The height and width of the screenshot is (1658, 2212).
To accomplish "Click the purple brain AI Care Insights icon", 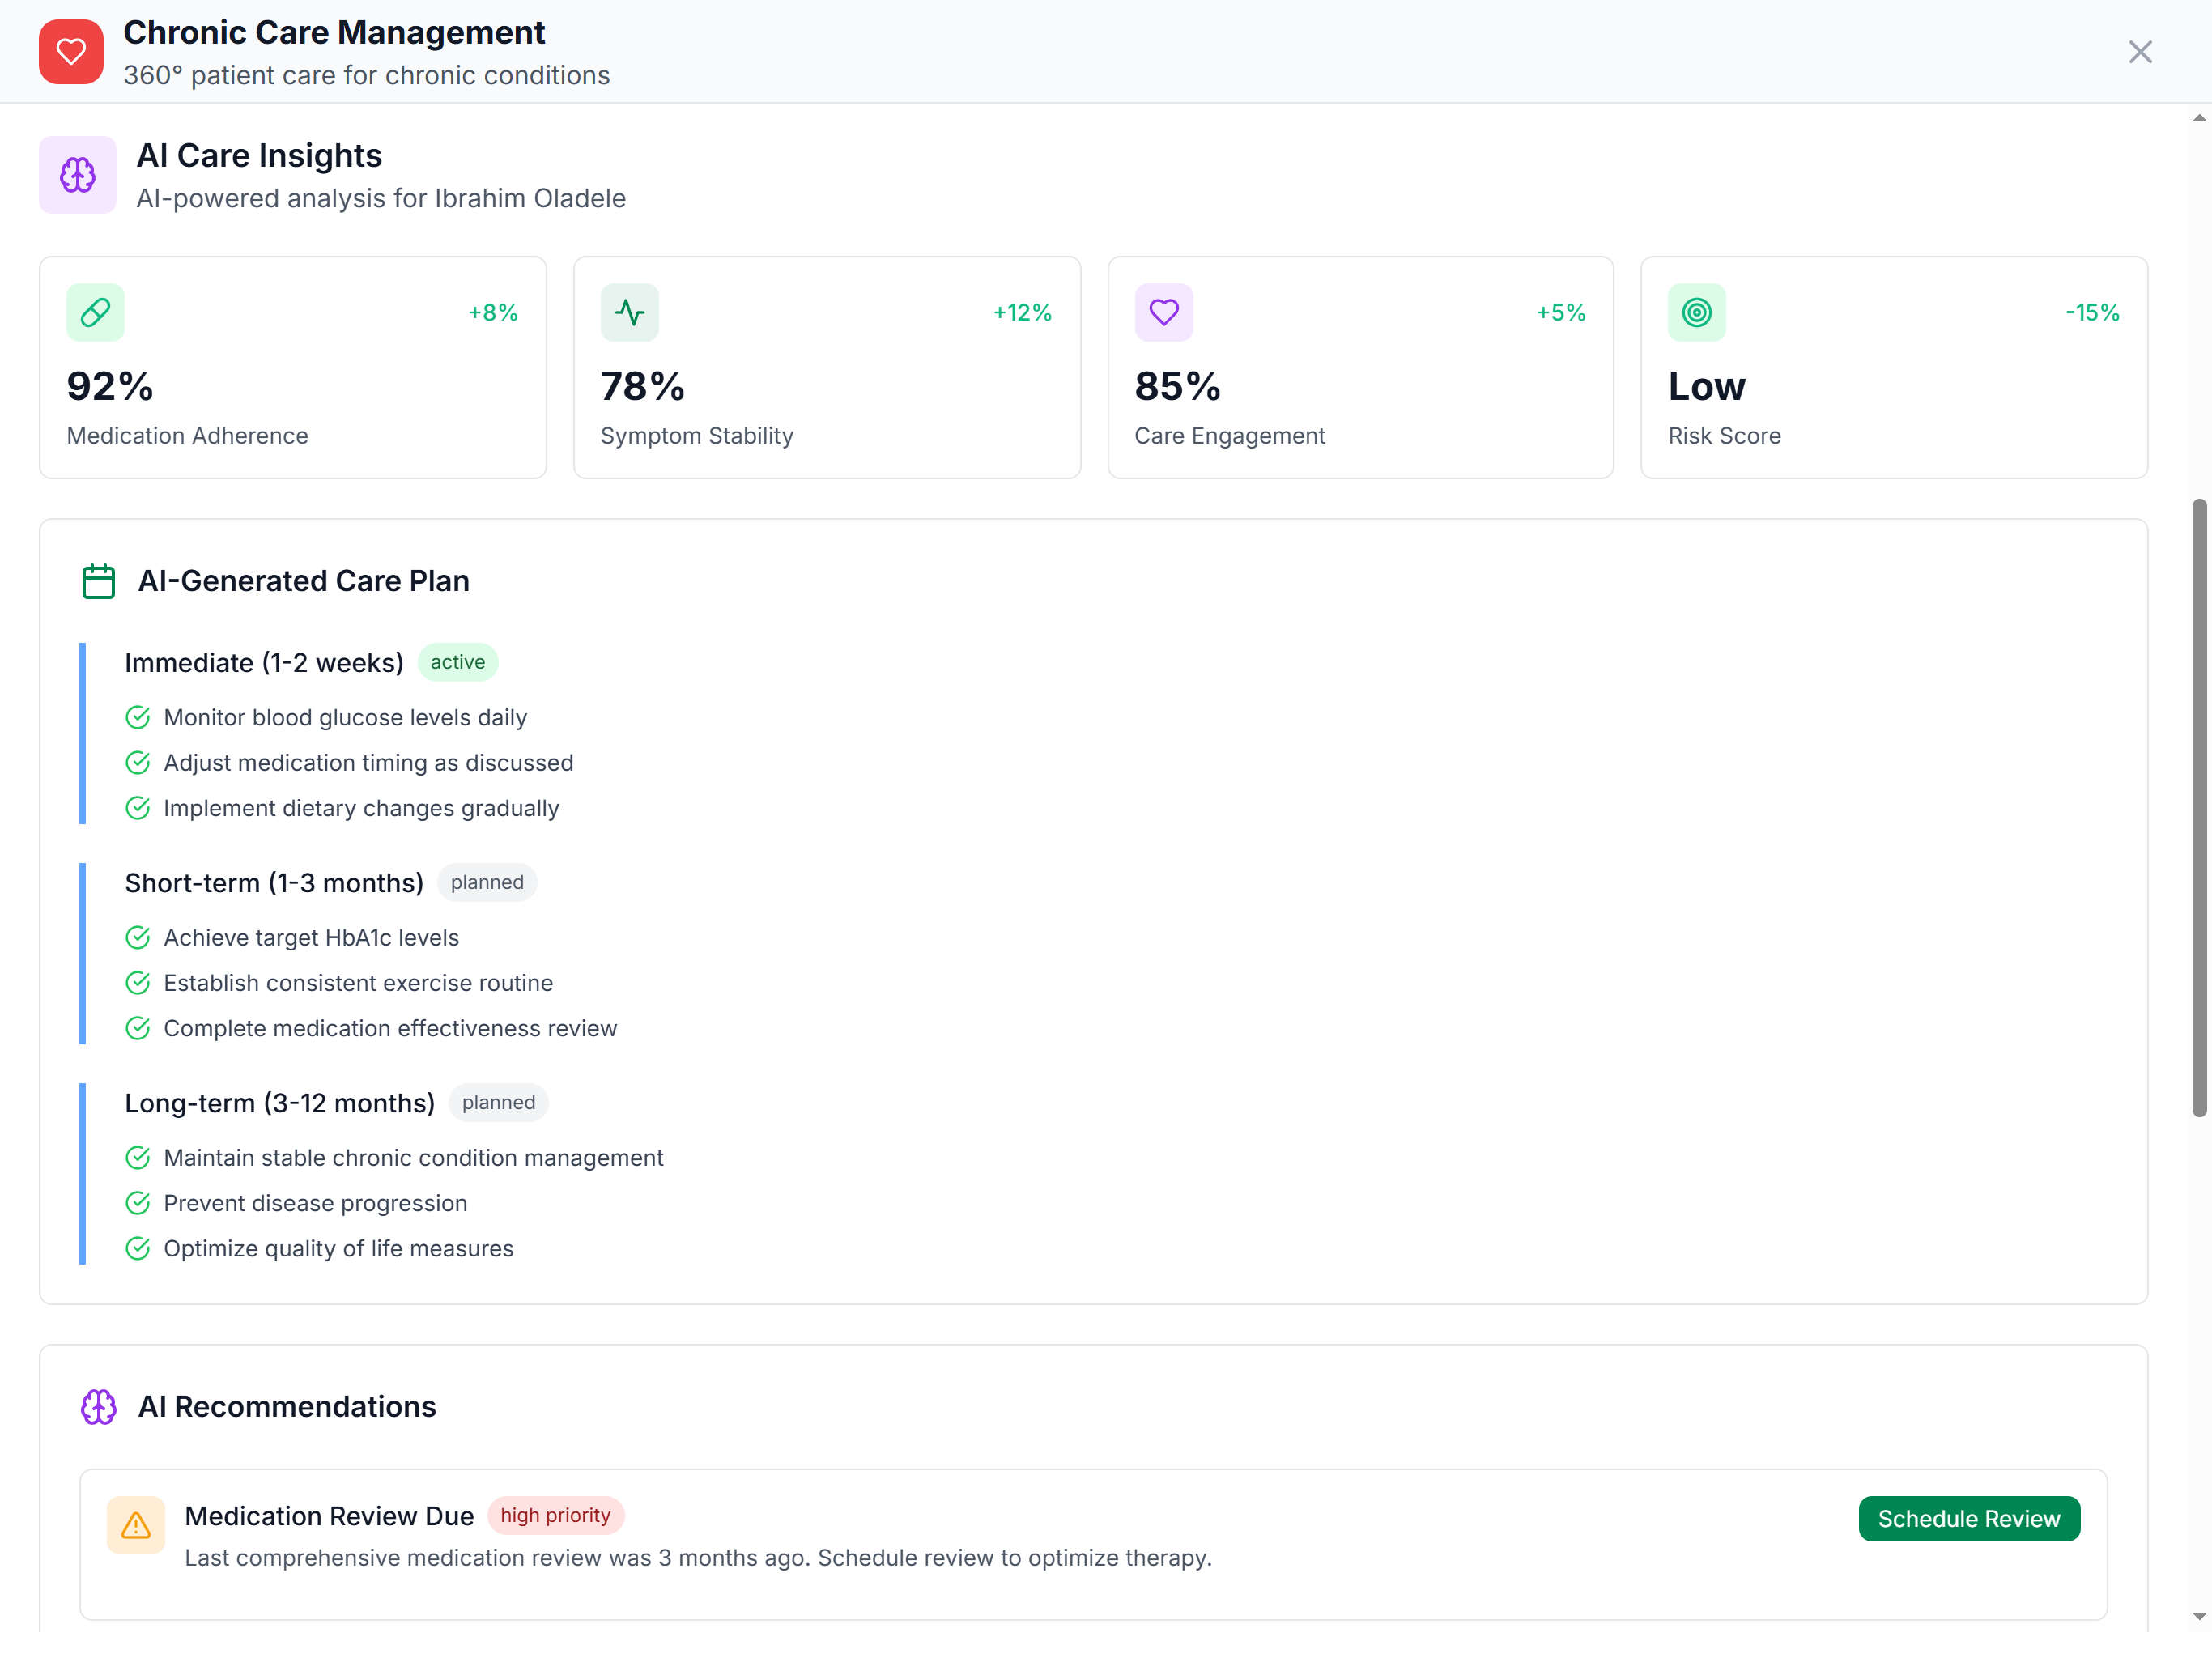I will 78,175.
